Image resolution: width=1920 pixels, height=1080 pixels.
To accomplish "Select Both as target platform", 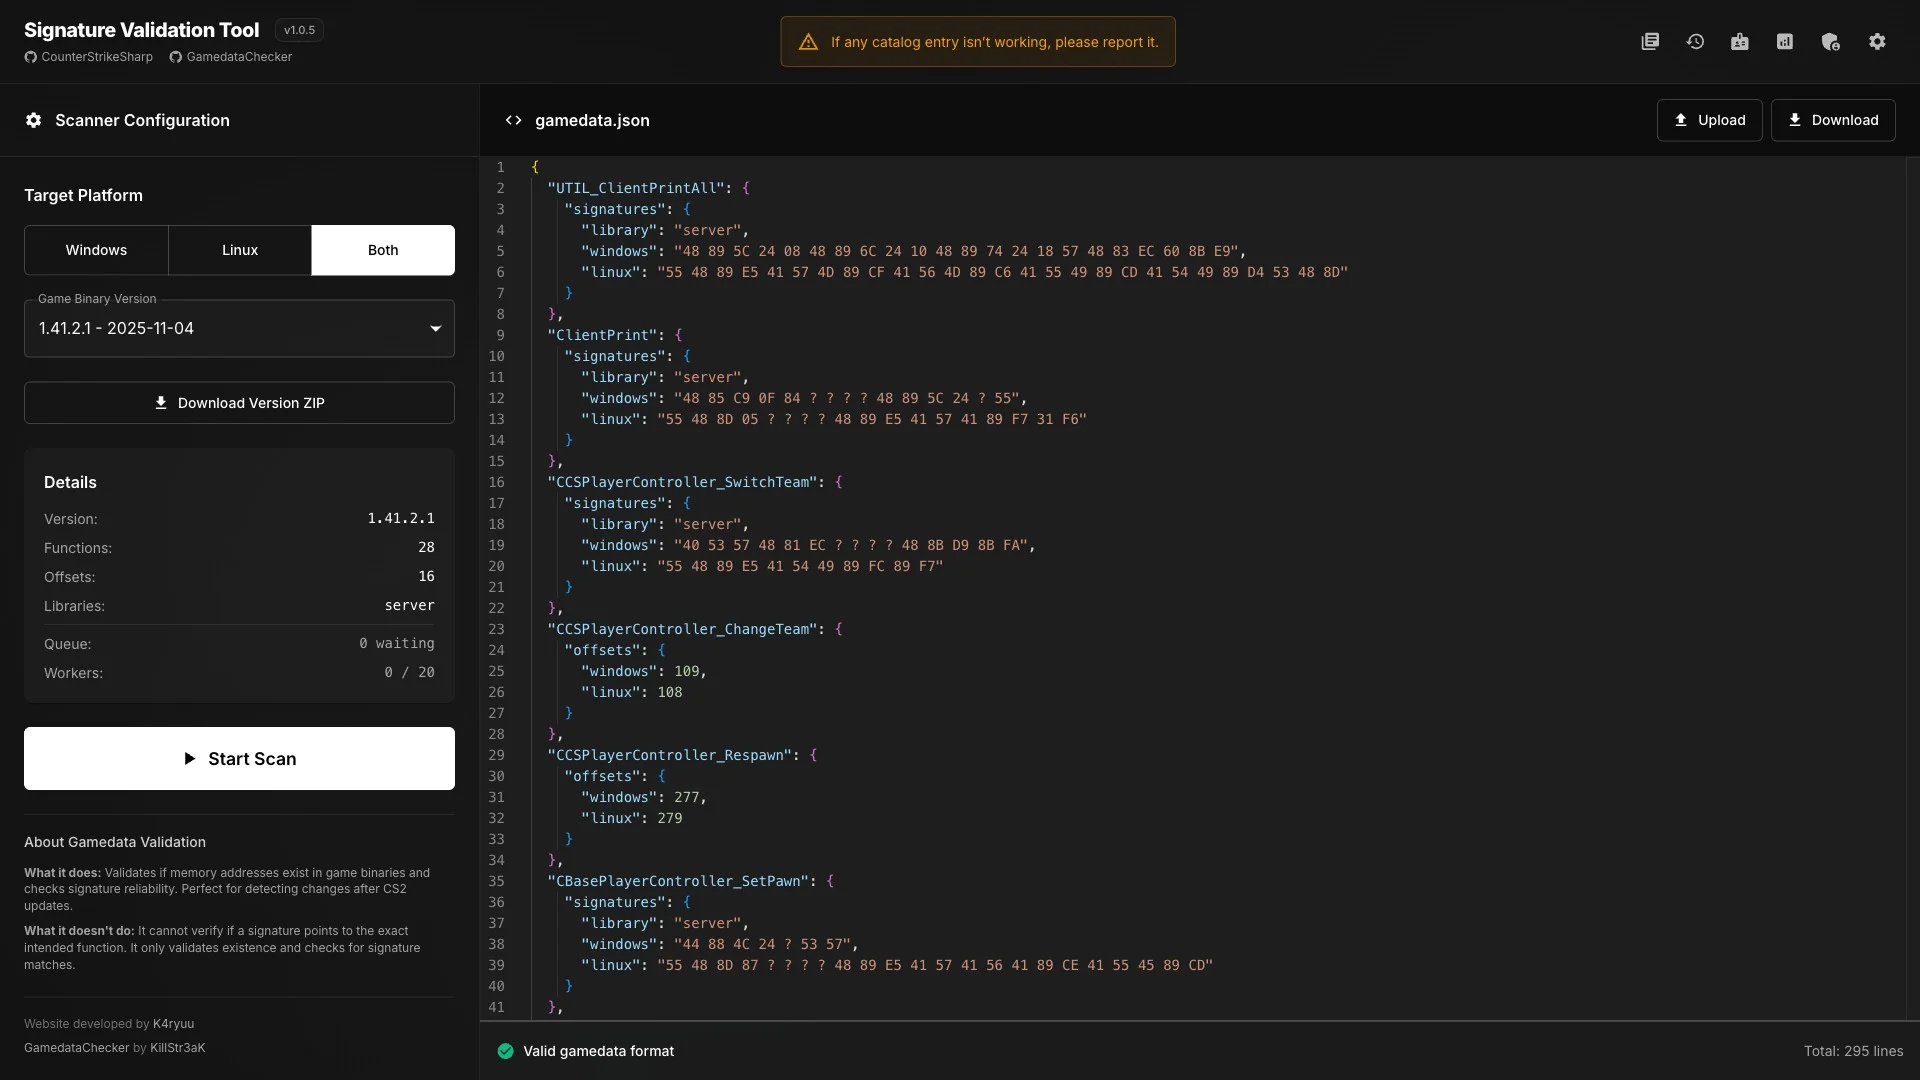I will click(383, 250).
